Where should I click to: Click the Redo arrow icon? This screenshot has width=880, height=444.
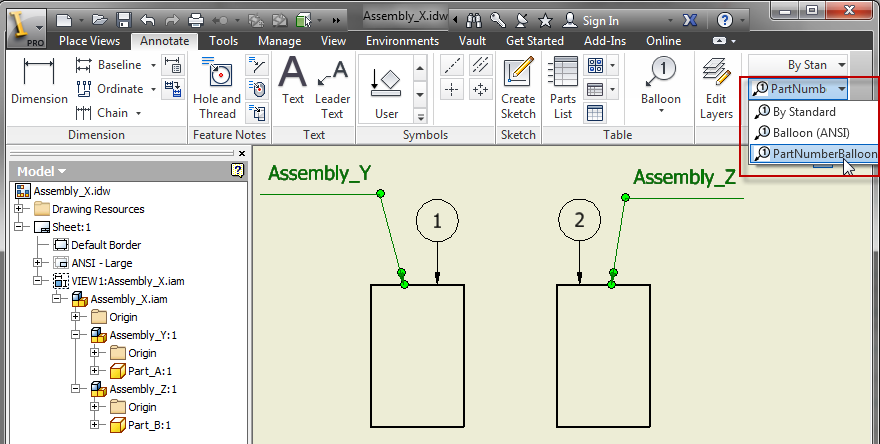click(171, 21)
